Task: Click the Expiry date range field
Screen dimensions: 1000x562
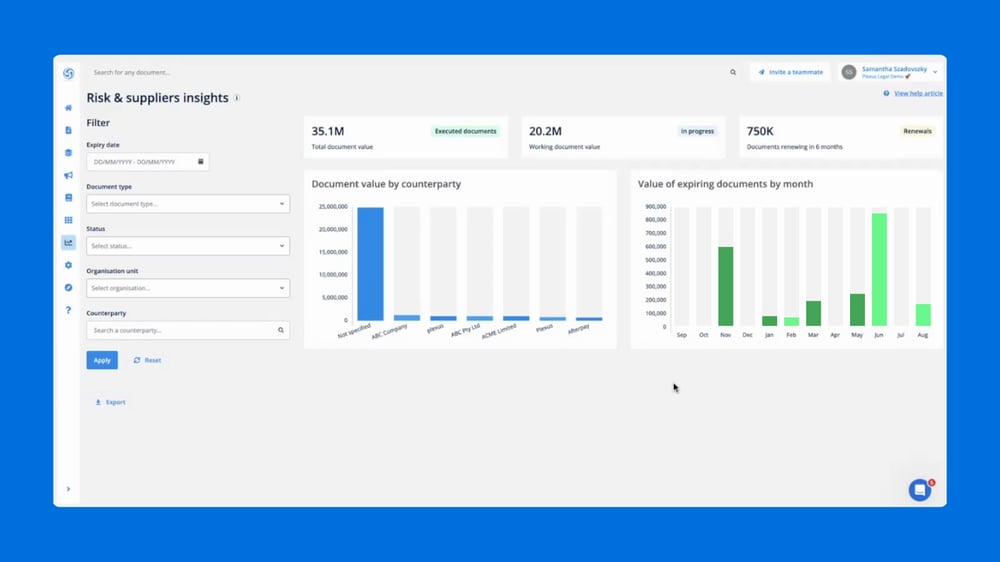Action: (148, 161)
